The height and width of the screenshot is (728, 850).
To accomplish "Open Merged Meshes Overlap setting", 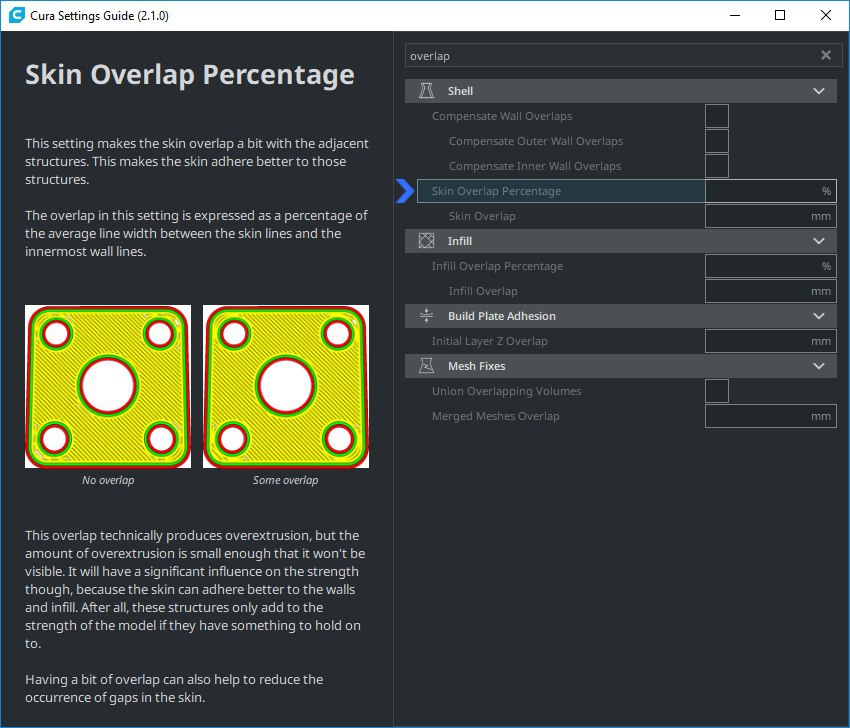I will tap(495, 416).
